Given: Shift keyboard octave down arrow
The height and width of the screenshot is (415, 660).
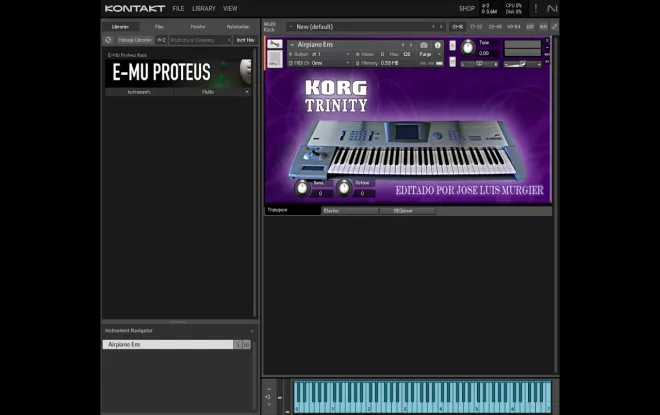Looking at the screenshot, I should pyautogui.click(x=269, y=405).
